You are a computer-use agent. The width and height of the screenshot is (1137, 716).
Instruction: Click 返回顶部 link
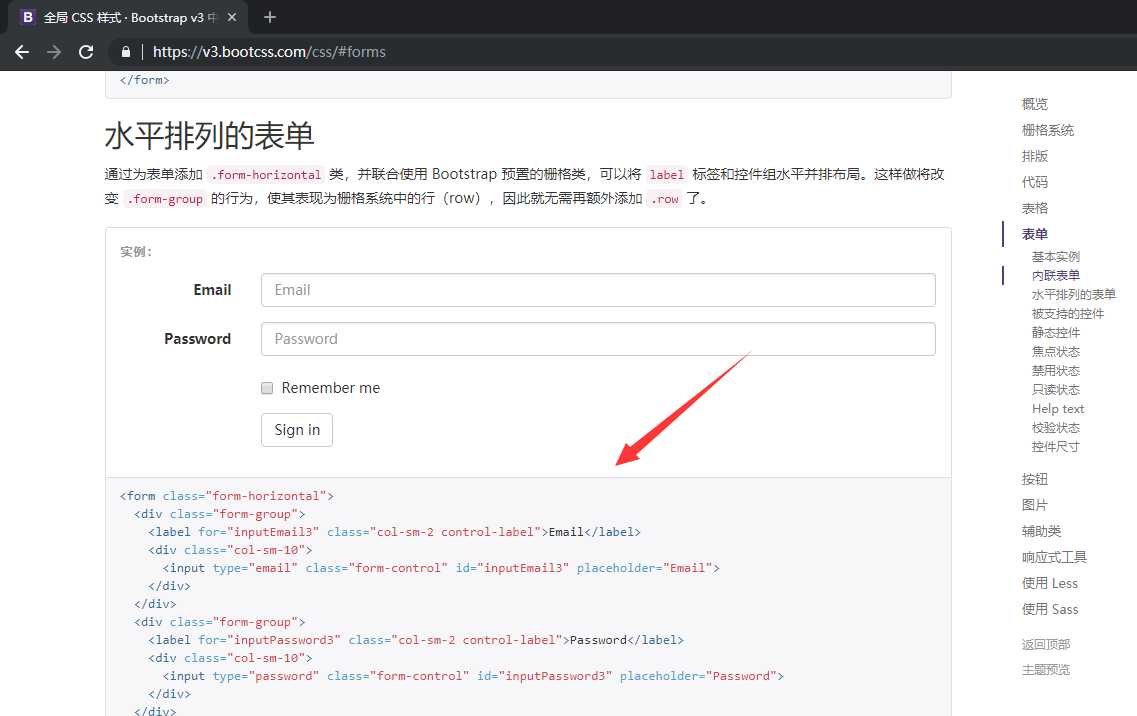click(x=1046, y=644)
